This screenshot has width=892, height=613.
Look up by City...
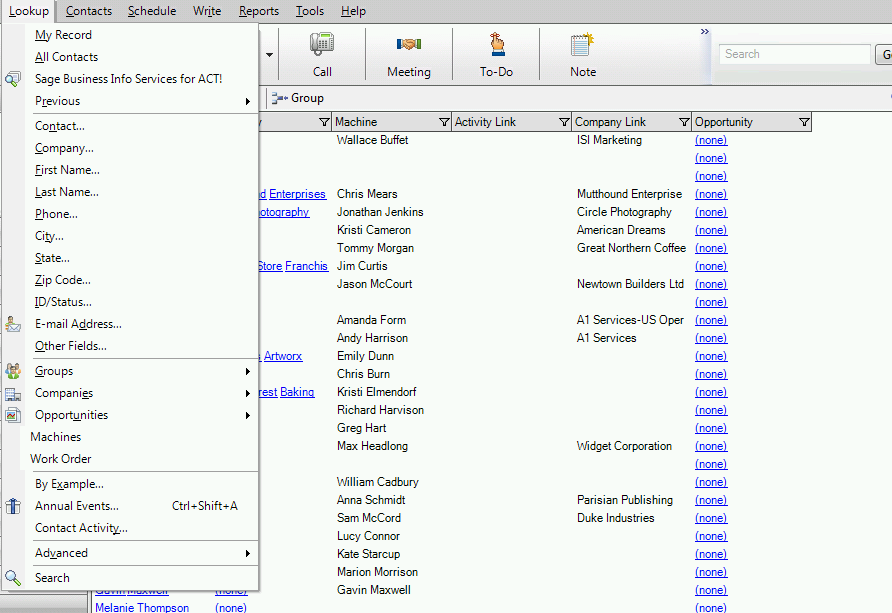[x=49, y=237]
